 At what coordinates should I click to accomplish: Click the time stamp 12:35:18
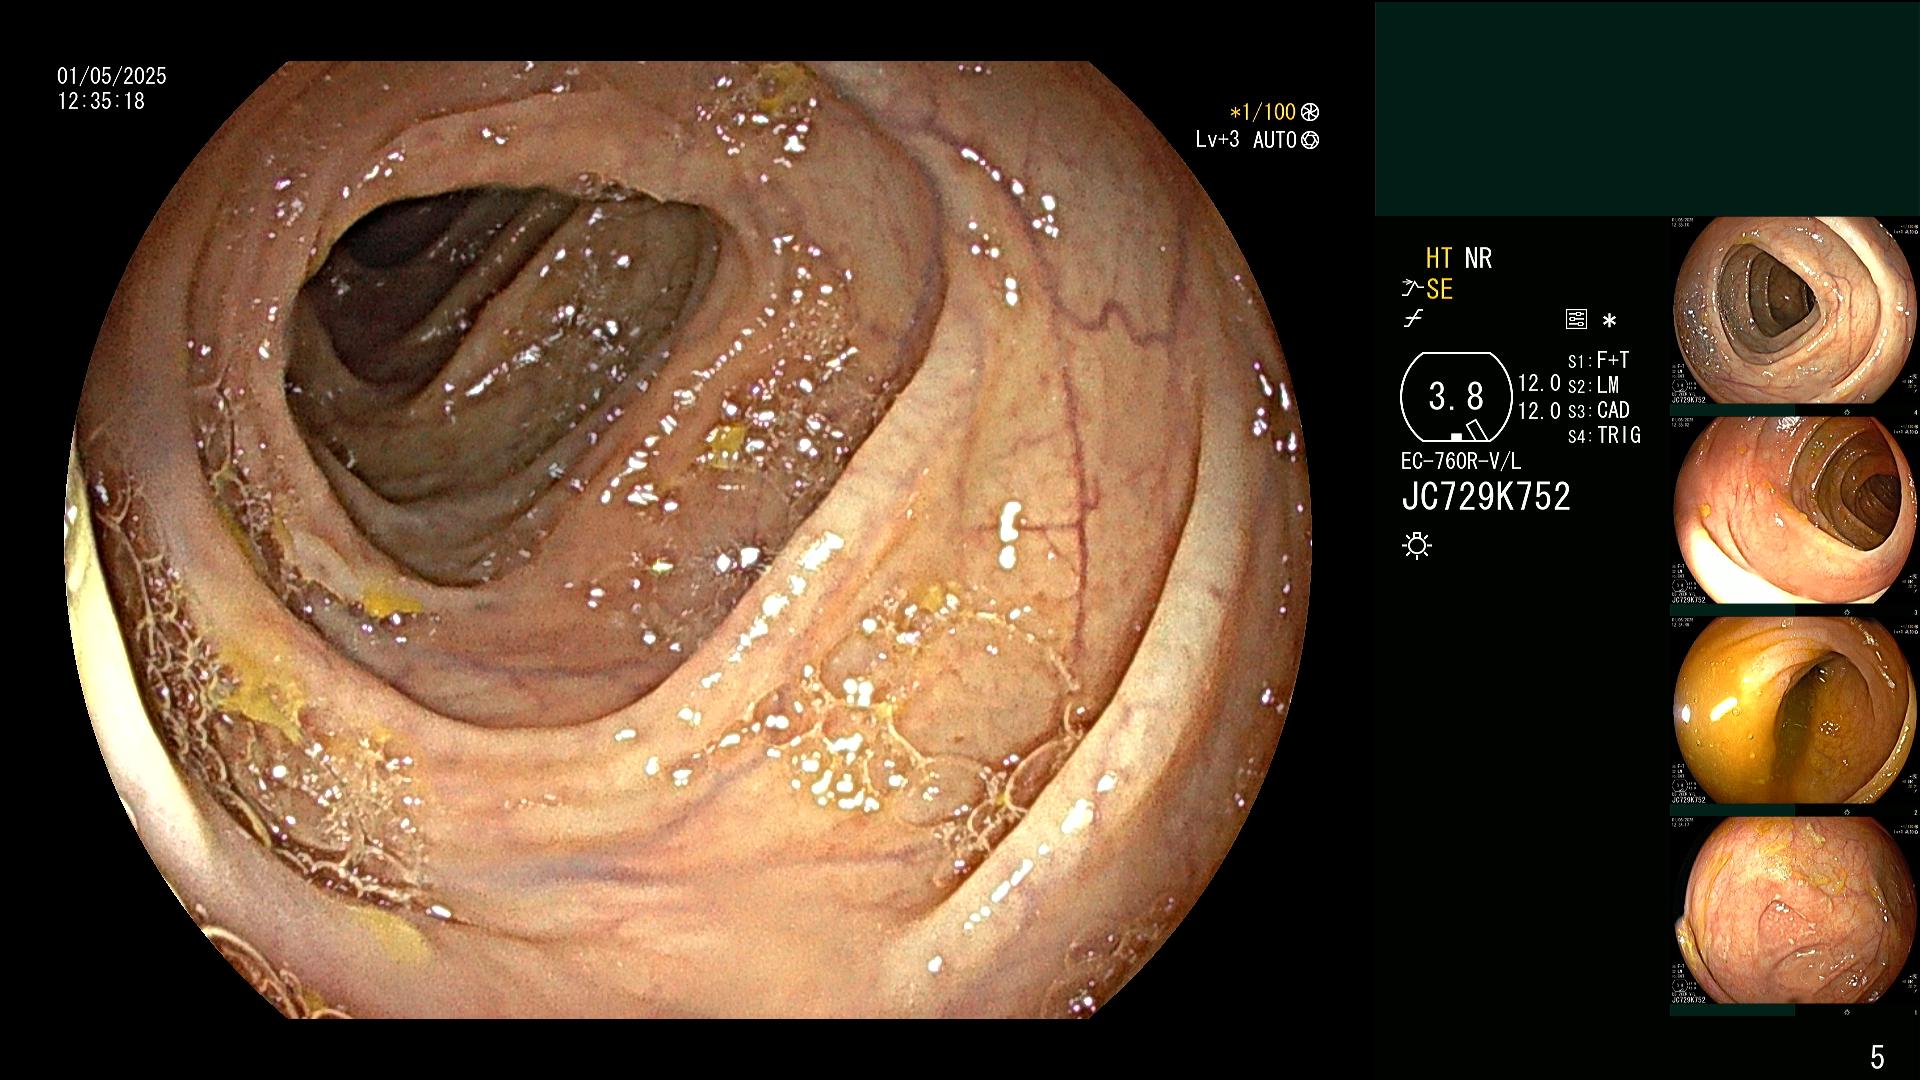click(x=101, y=101)
